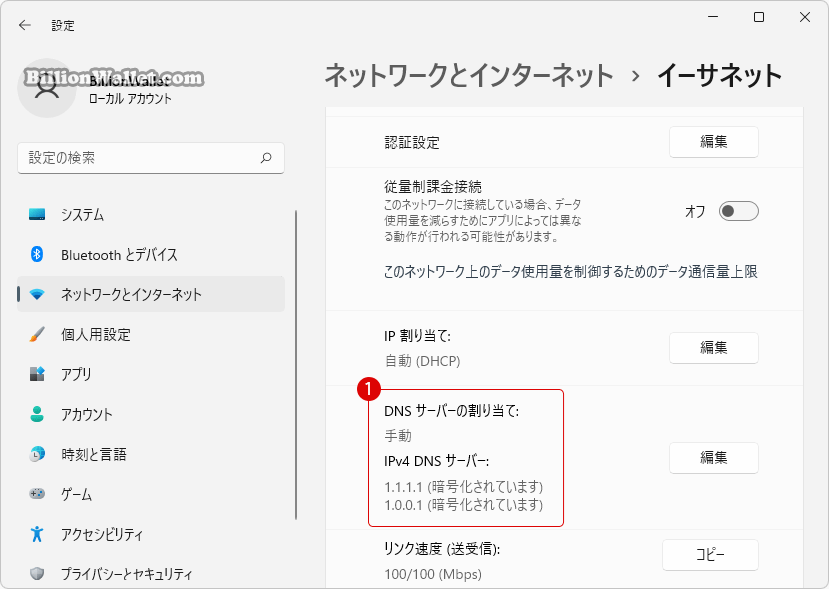
Task: Select the アプリ icon
Action: click(x=37, y=374)
